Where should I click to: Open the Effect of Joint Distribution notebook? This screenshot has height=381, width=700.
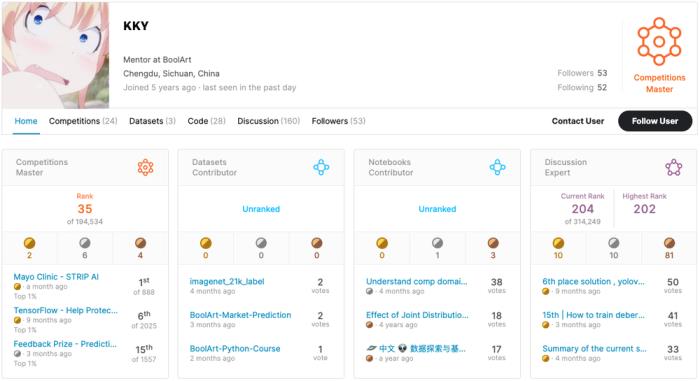pyautogui.click(x=417, y=315)
